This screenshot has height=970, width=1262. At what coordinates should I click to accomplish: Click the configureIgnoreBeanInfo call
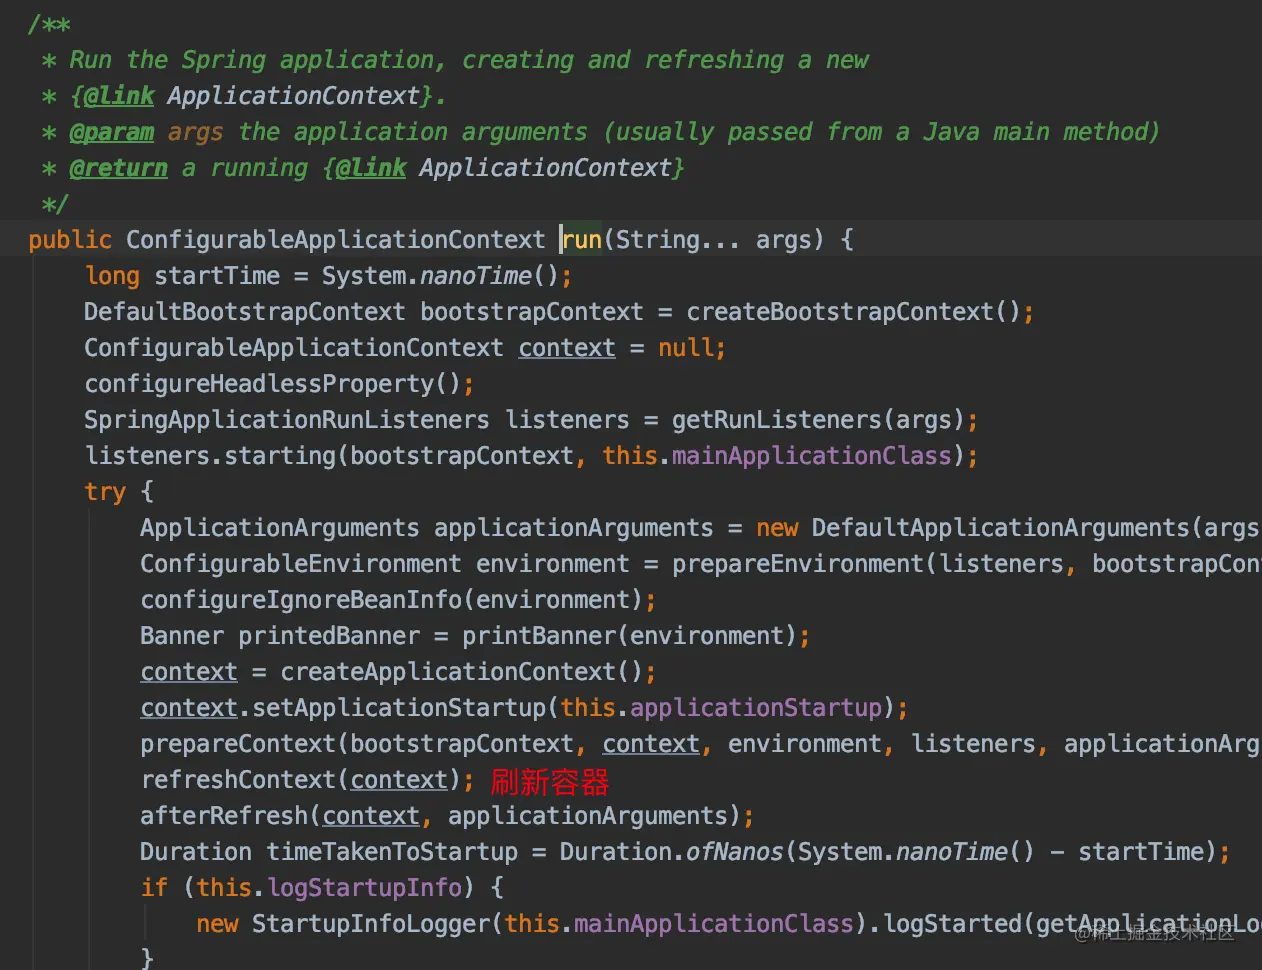pyautogui.click(x=301, y=600)
